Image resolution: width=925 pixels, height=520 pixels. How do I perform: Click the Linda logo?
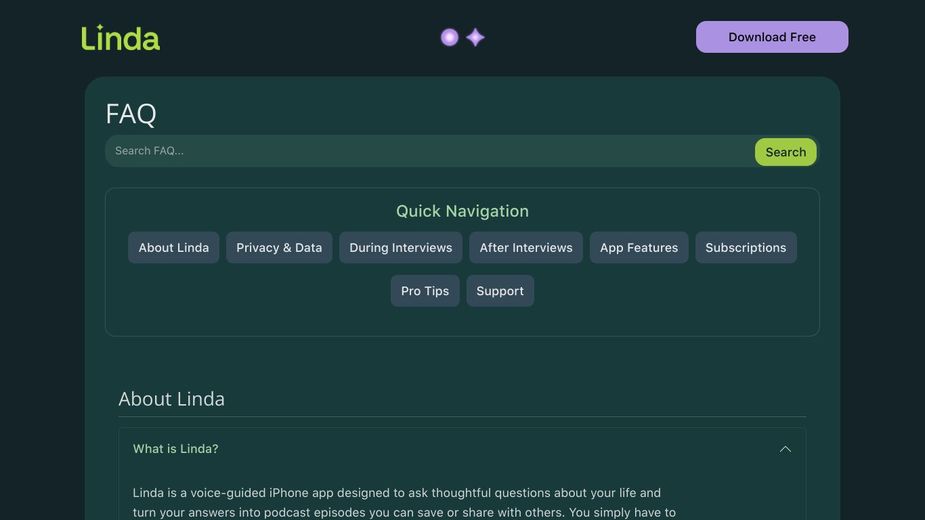point(120,38)
